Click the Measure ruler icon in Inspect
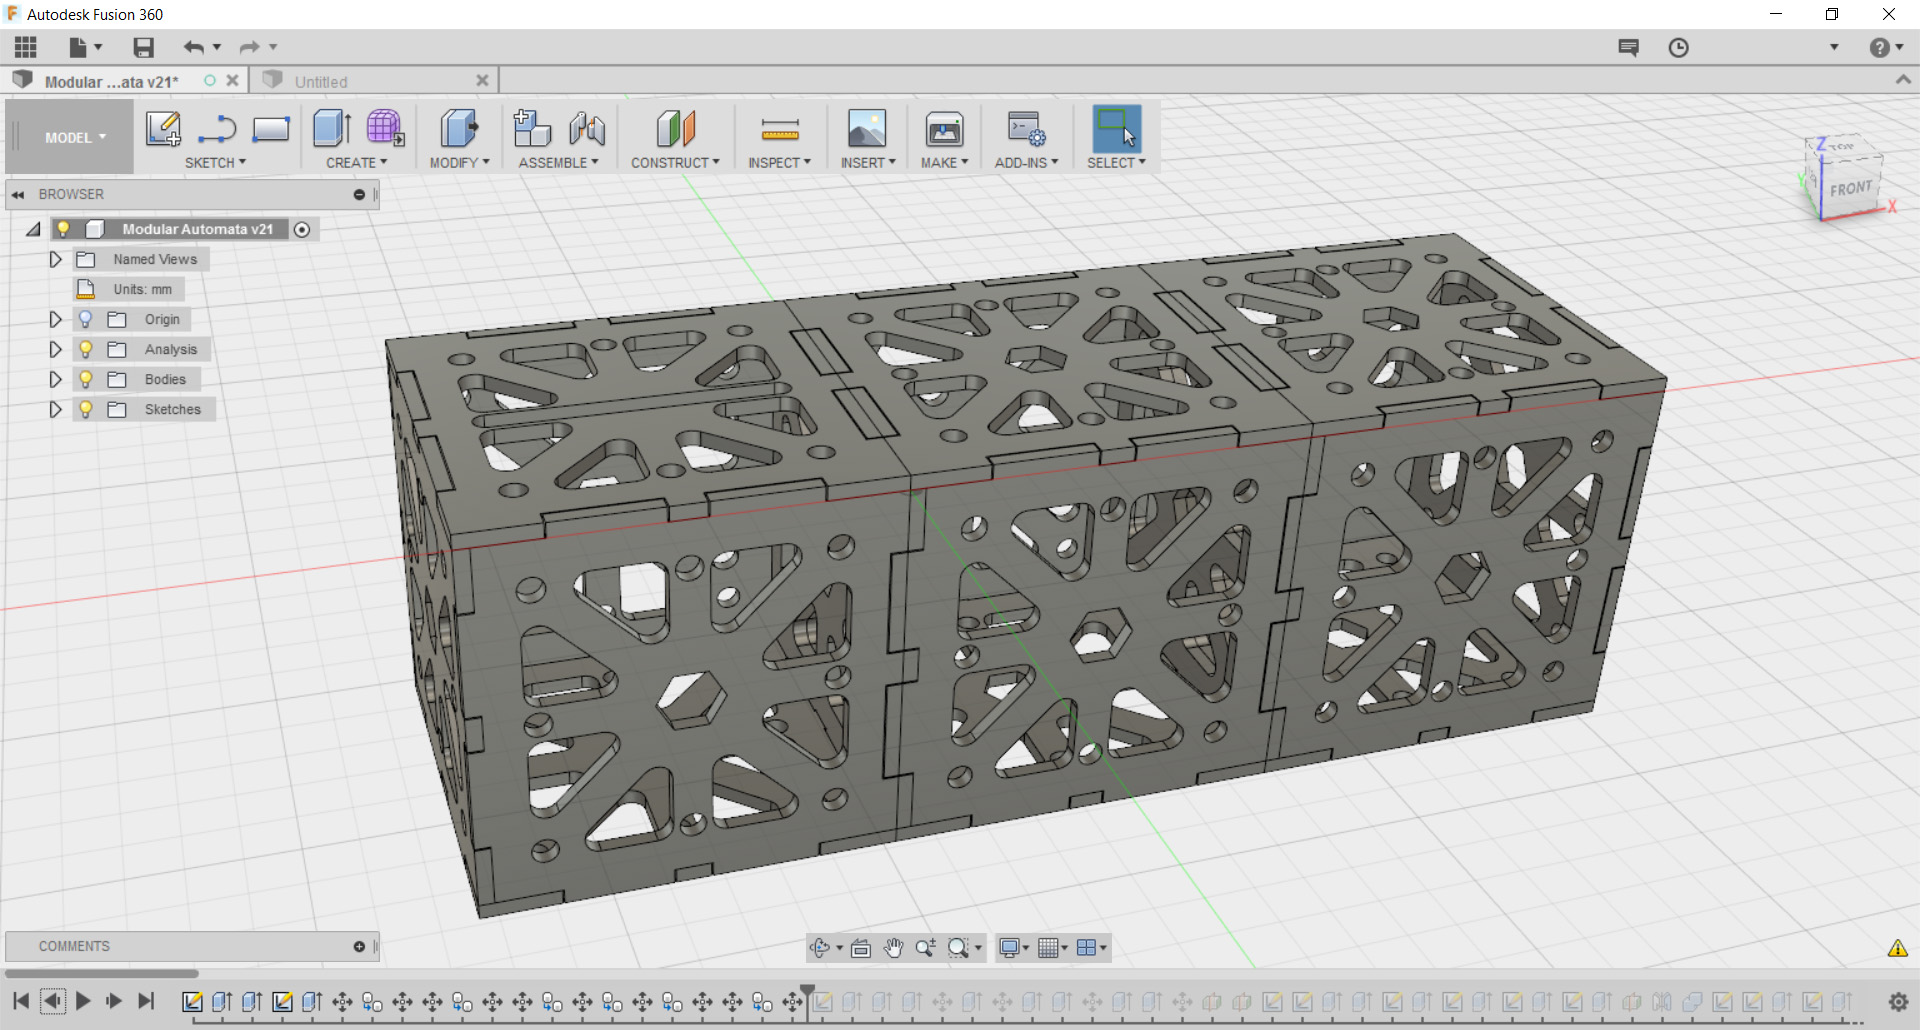The height and width of the screenshot is (1030, 1920). click(x=779, y=129)
